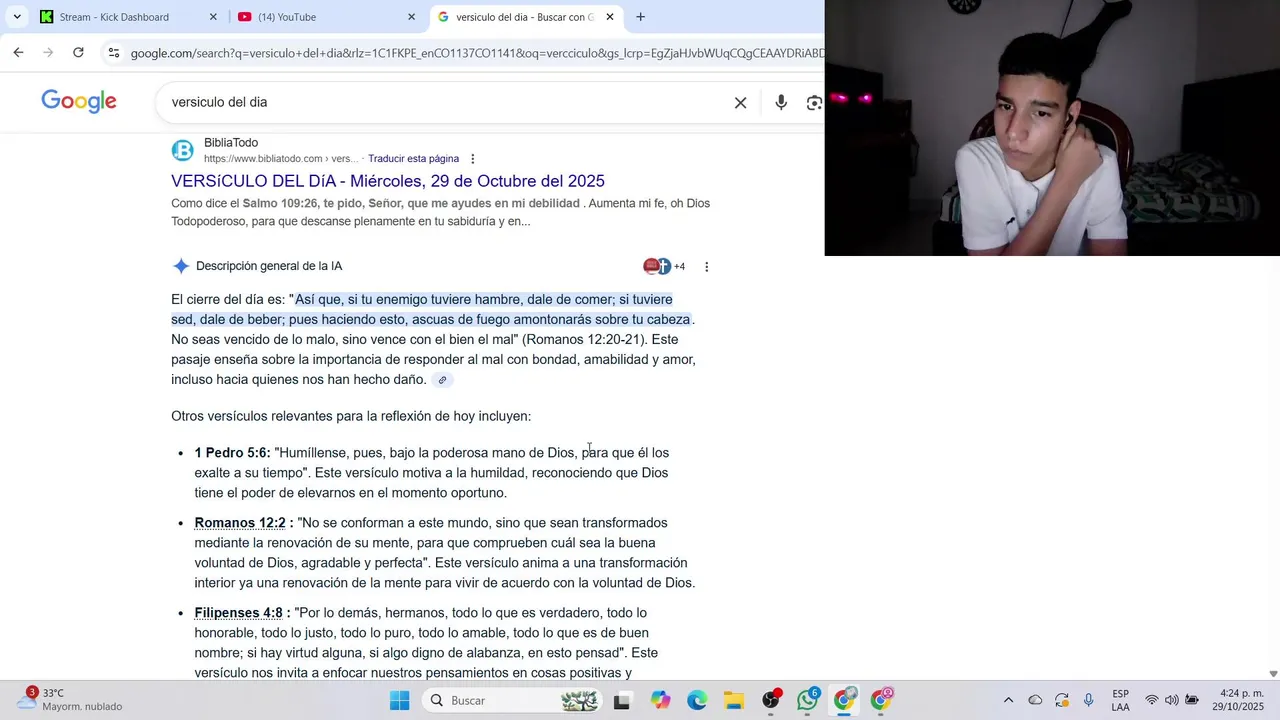Click the citation link icon after paragraph
The image size is (1280, 720).
click(442, 380)
